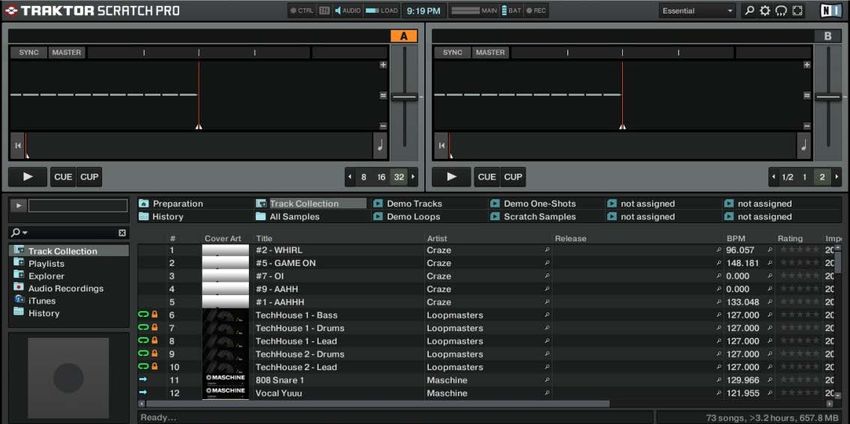Toggle SYNC on Deck A

tap(29, 53)
